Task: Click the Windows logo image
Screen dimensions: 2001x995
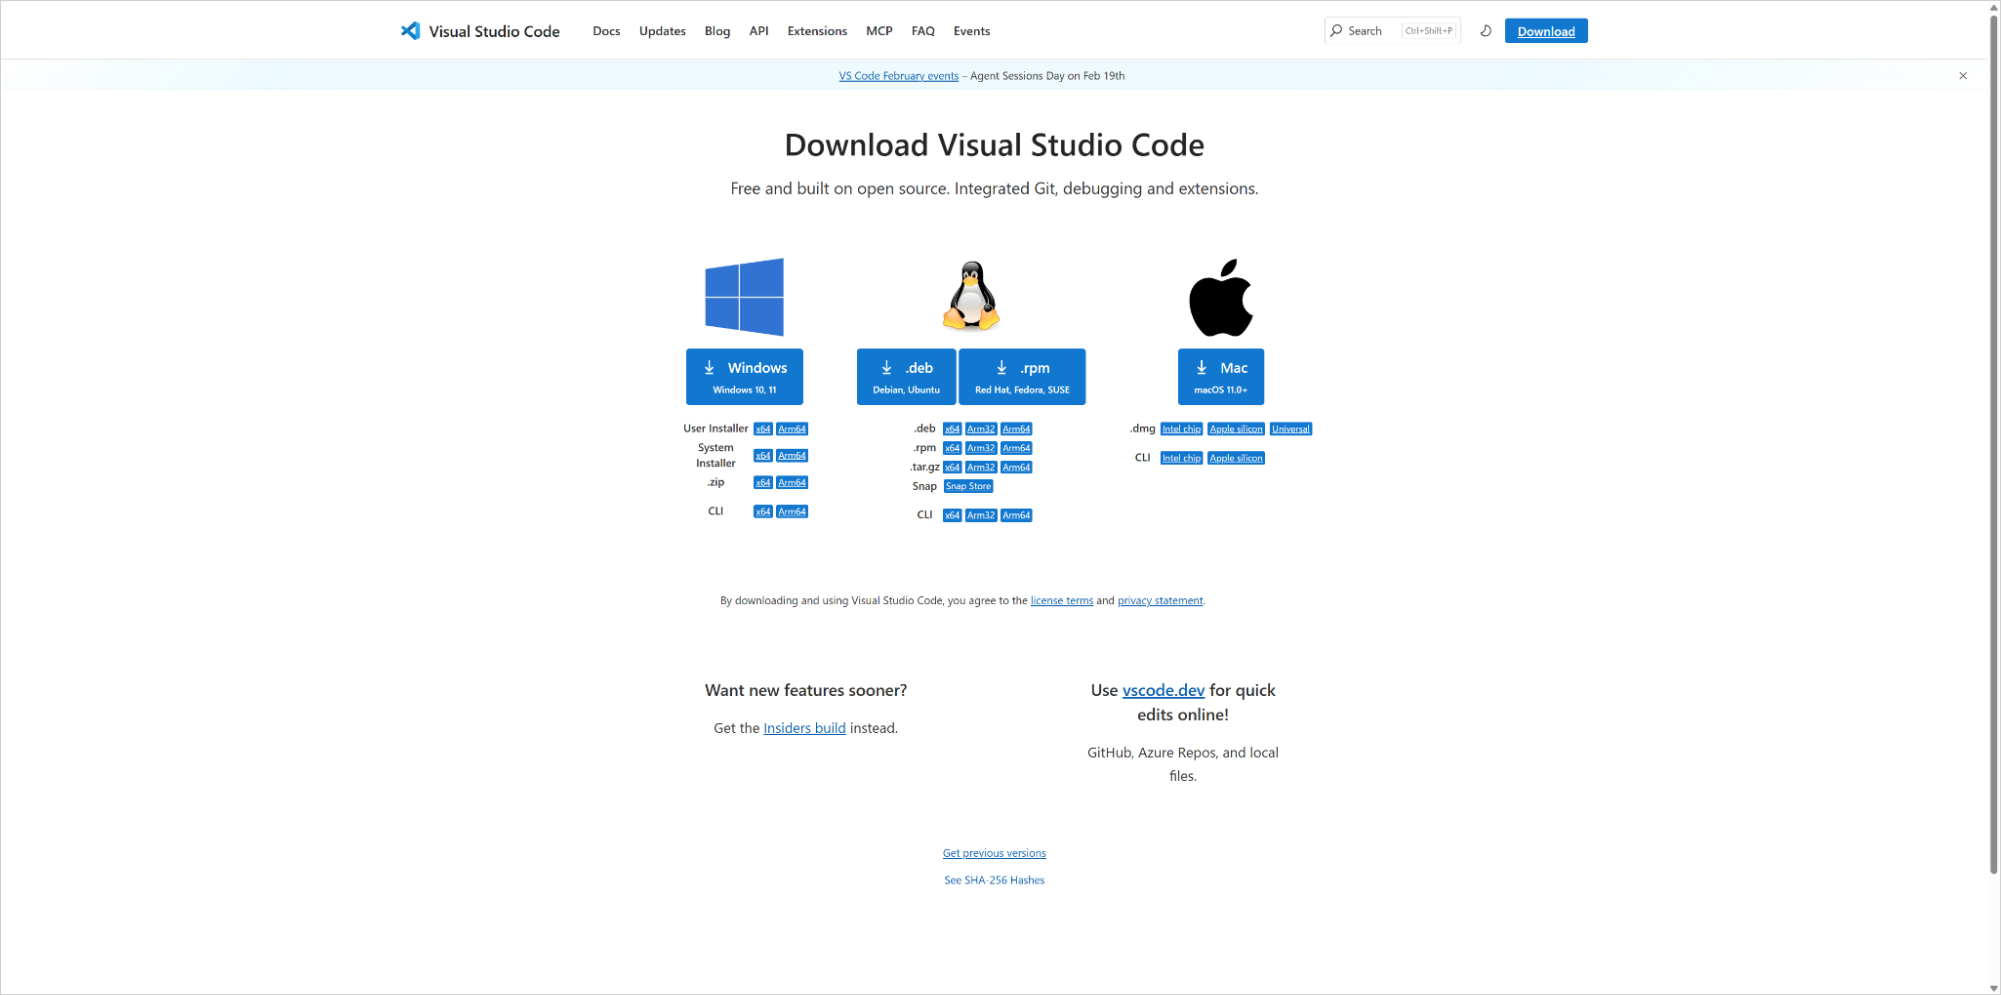Action: 743,296
